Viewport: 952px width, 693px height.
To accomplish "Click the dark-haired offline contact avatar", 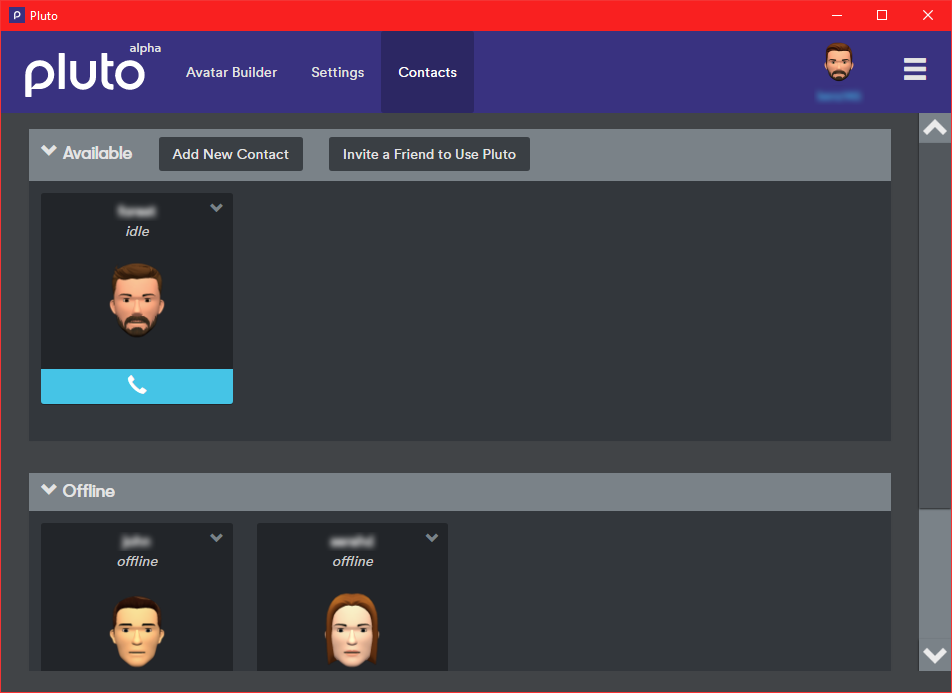I will click(x=137, y=630).
